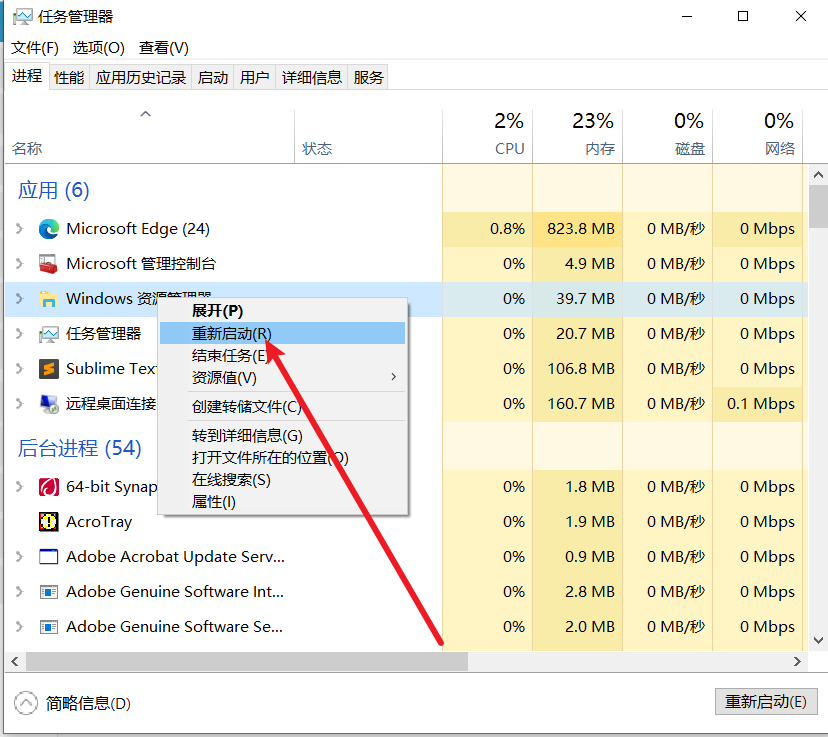828x737 pixels.
Task: Expand the 远程桌面连接 process row
Action: [20, 404]
